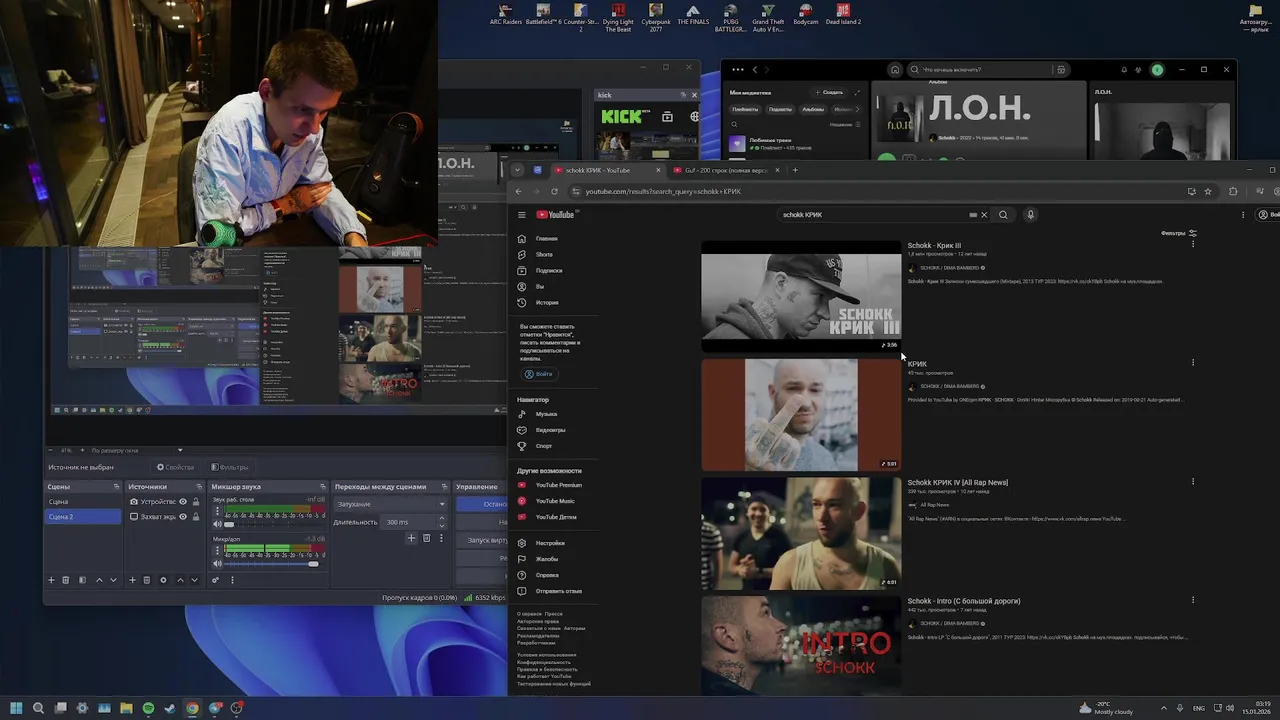Select Сцена 2 in the Scenes list

point(83,517)
